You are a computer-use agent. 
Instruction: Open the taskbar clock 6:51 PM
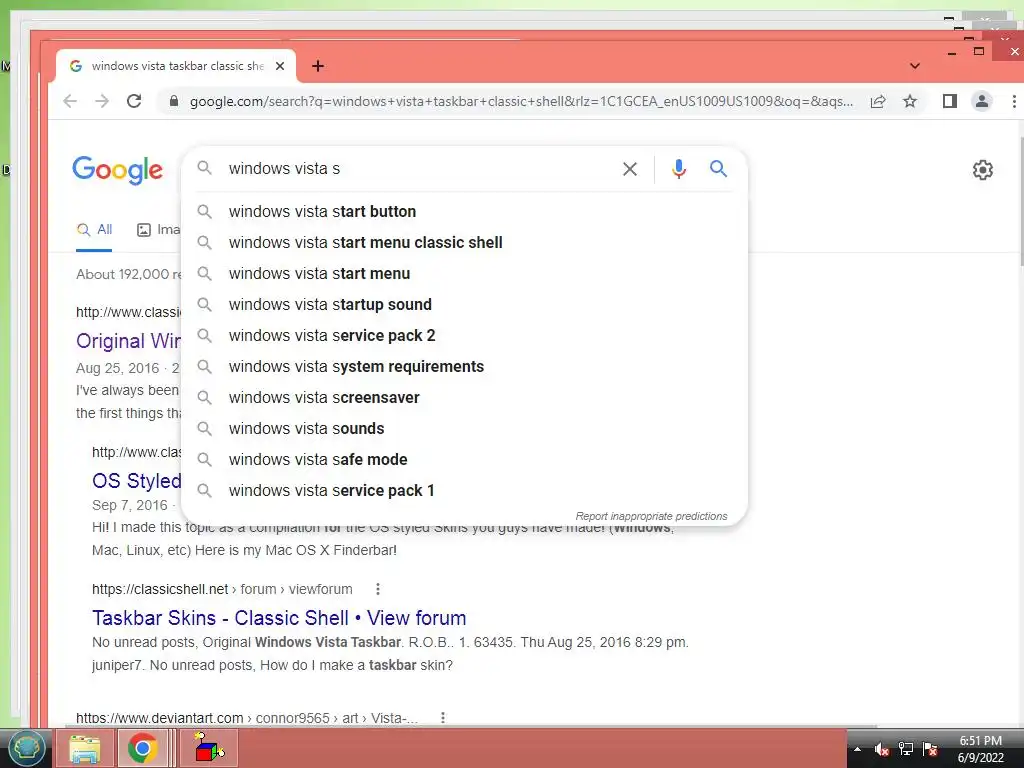[980, 749]
